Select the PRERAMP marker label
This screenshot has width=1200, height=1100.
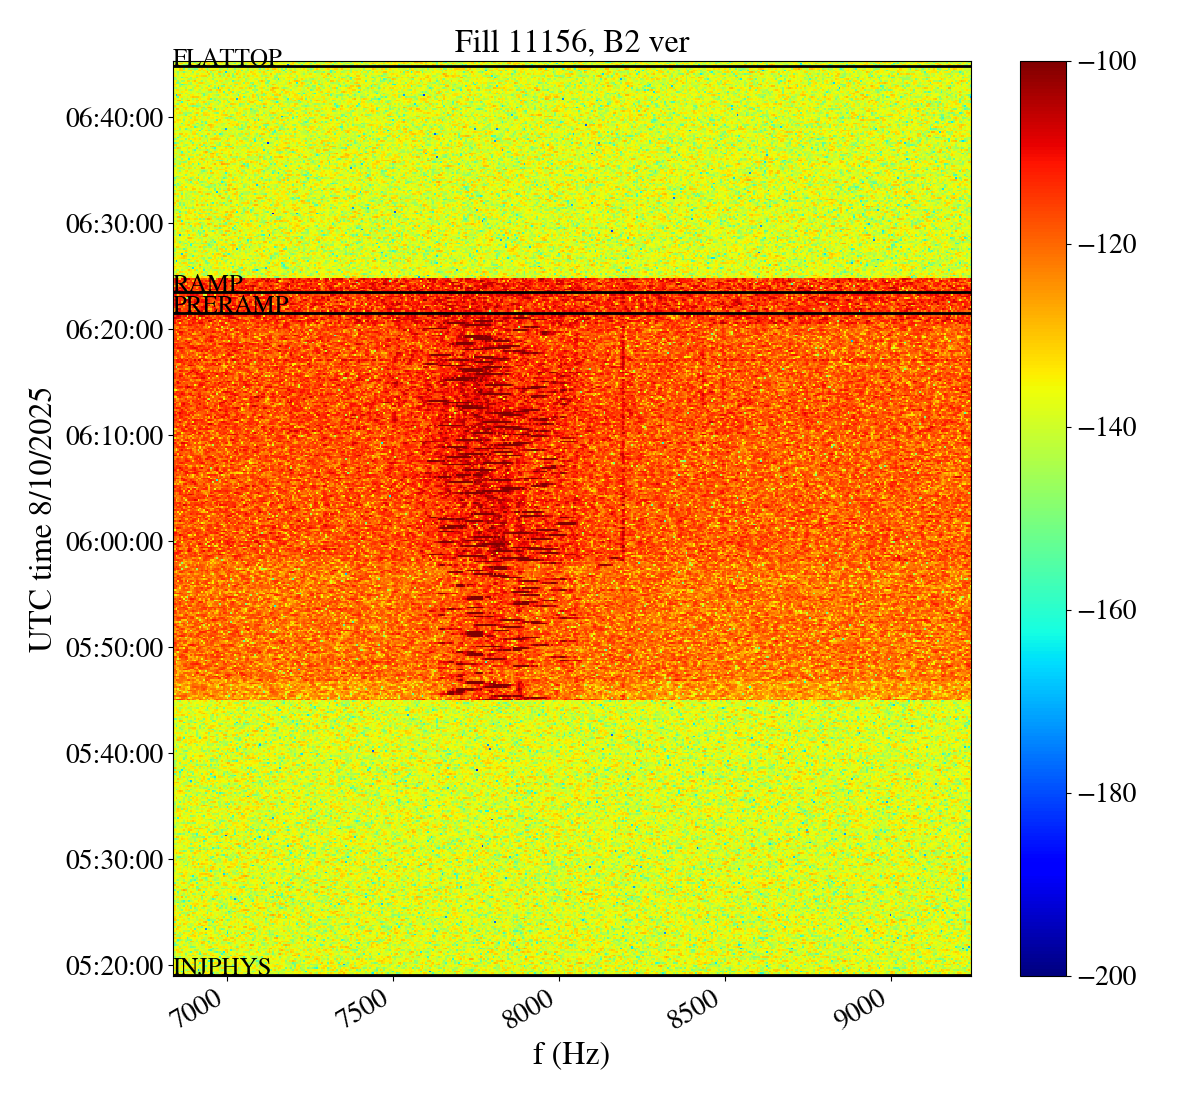(x=231, y=305)
